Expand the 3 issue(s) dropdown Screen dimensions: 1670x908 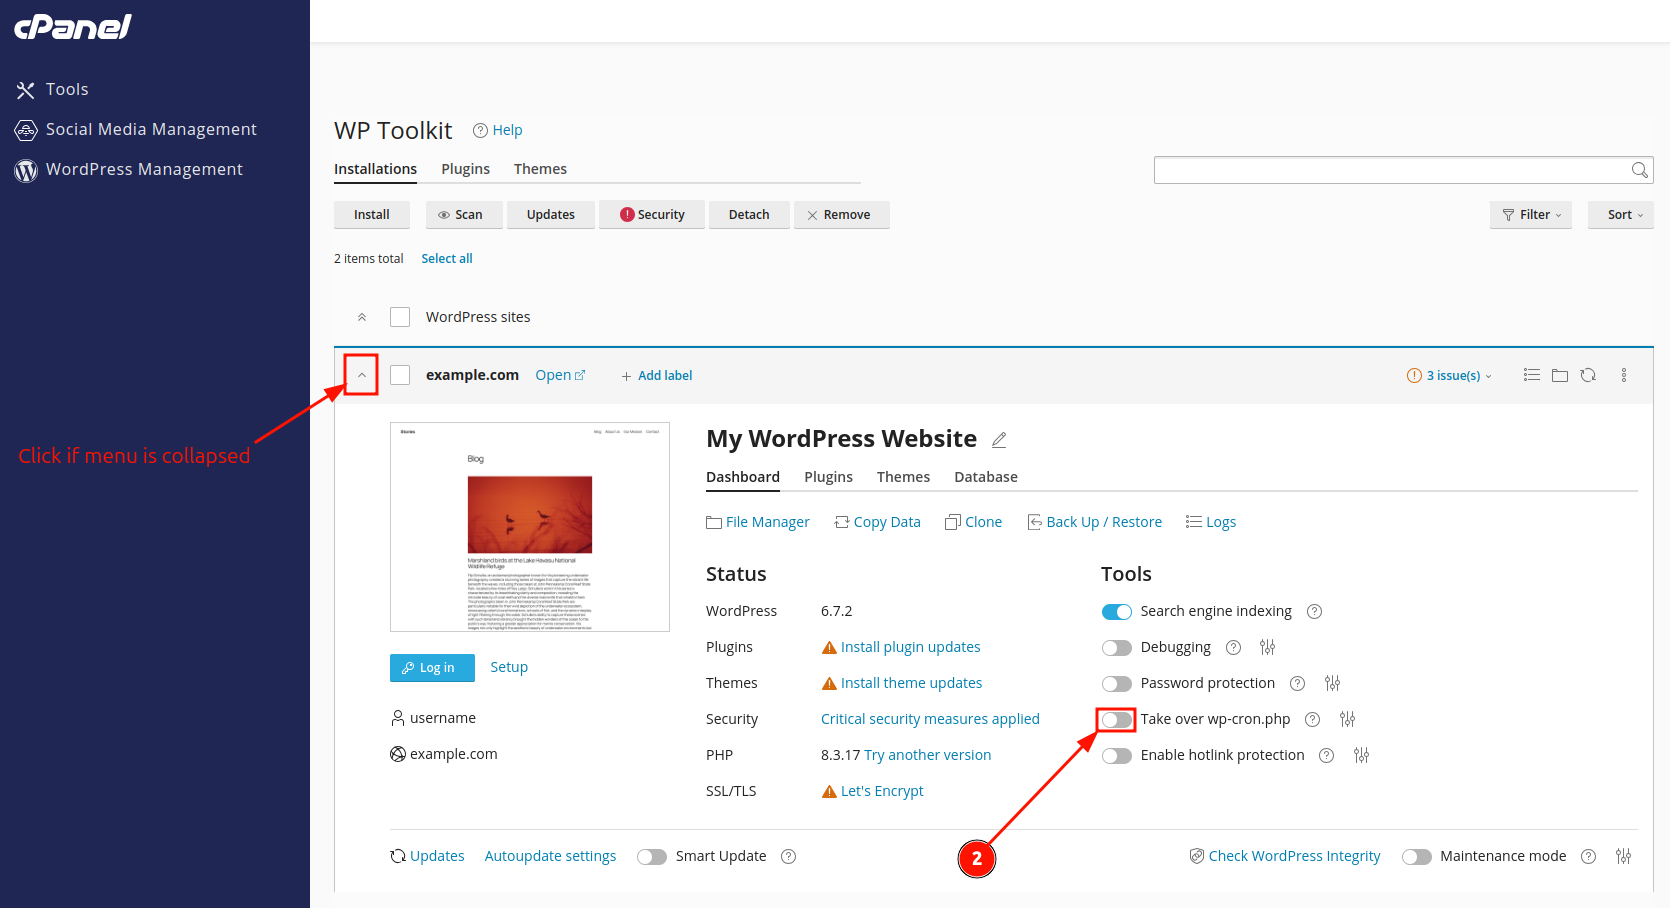pyautogui.click(x=1449, y=376)
